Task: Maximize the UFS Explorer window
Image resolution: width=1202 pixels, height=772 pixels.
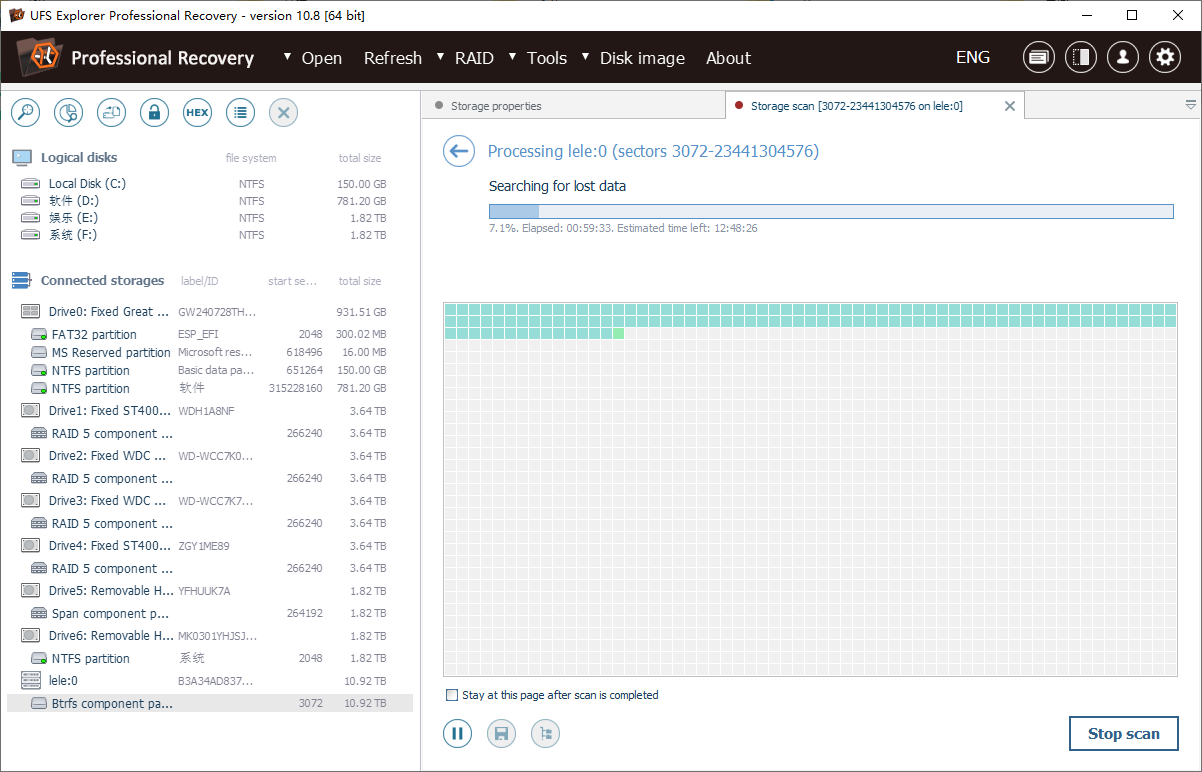Action: pos(1132,15)
